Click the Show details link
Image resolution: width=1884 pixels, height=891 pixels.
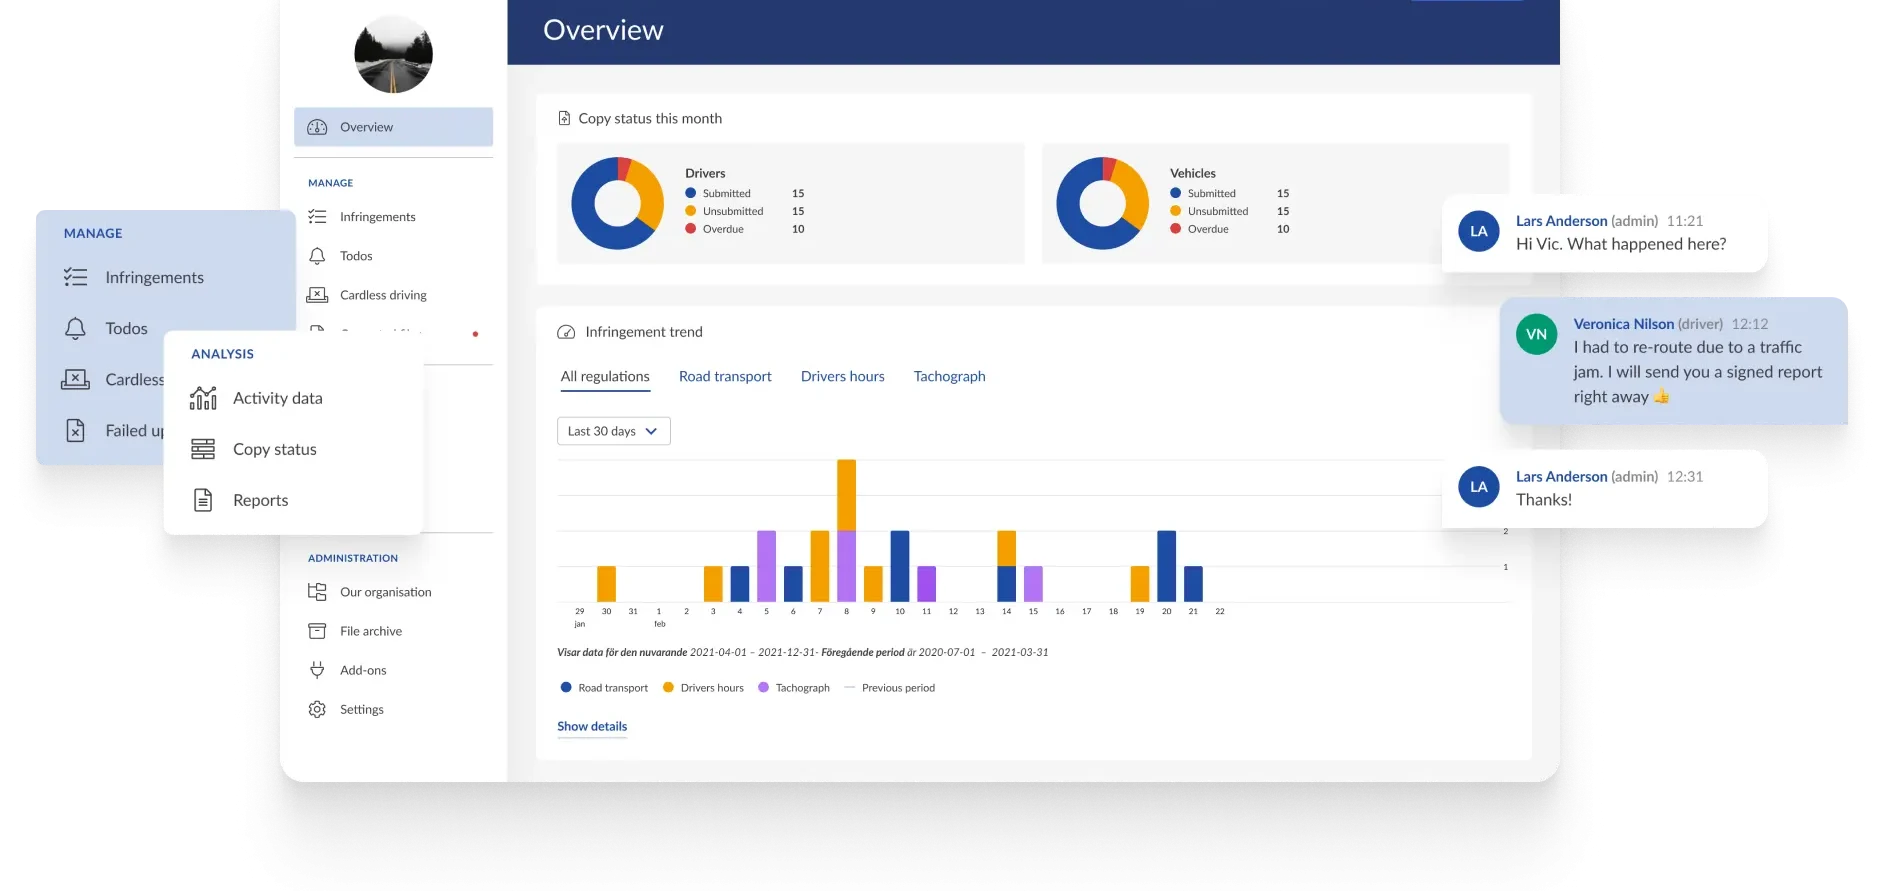pyautogui.click(x=592, y=726)
